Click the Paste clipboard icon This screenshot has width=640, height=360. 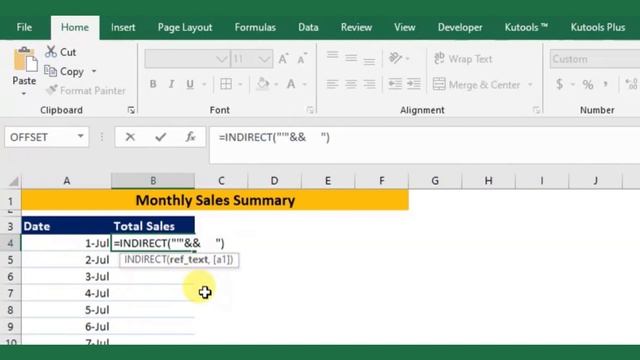25,60
